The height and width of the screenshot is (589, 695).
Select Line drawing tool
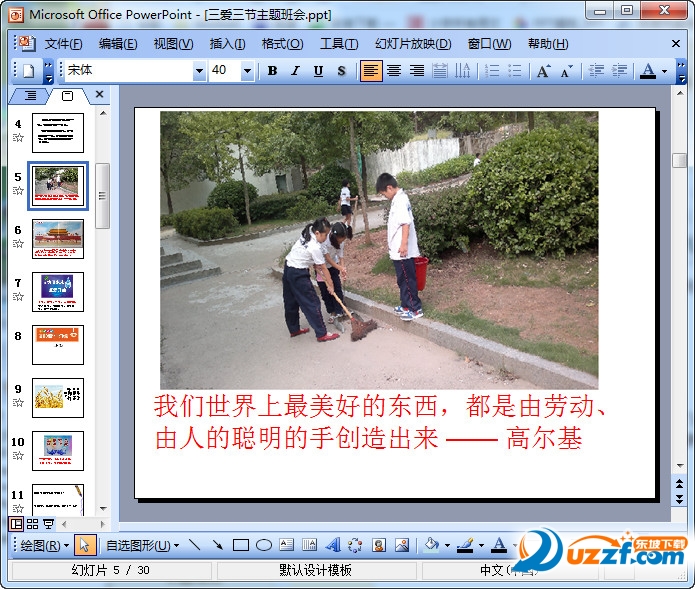point(195,546)
